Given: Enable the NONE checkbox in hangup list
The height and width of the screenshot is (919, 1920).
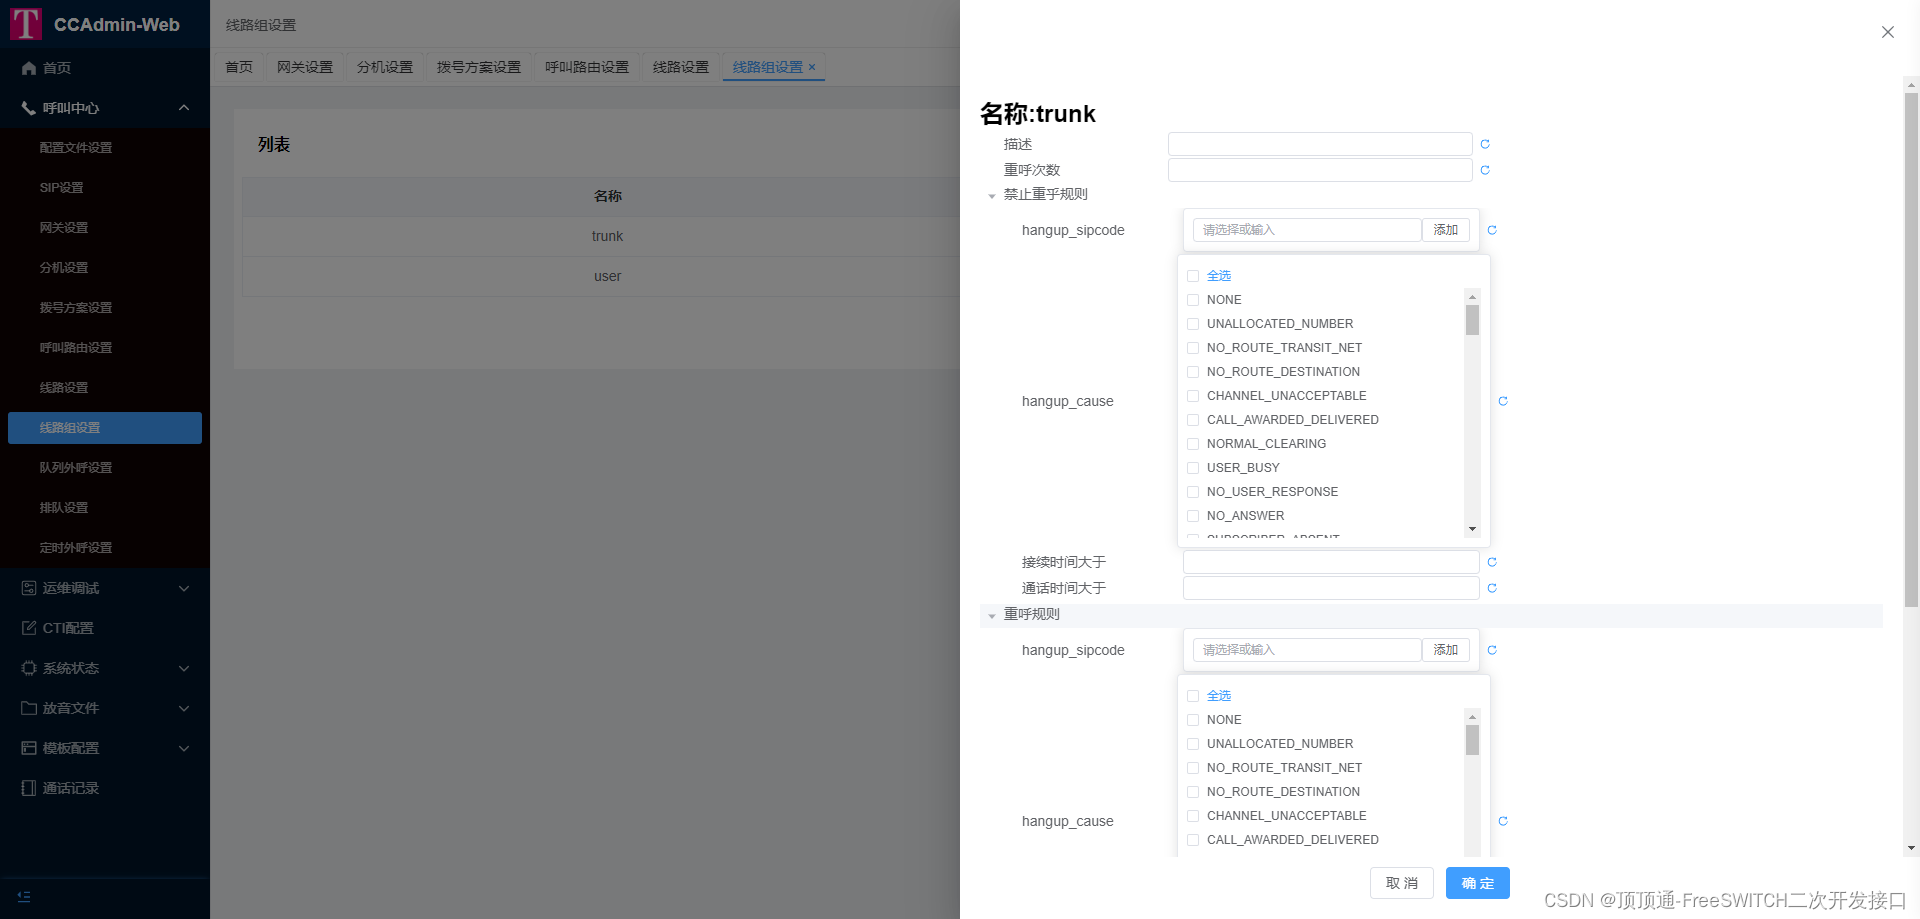Looking at the screenshot, I should click(x=1192, y=300).
